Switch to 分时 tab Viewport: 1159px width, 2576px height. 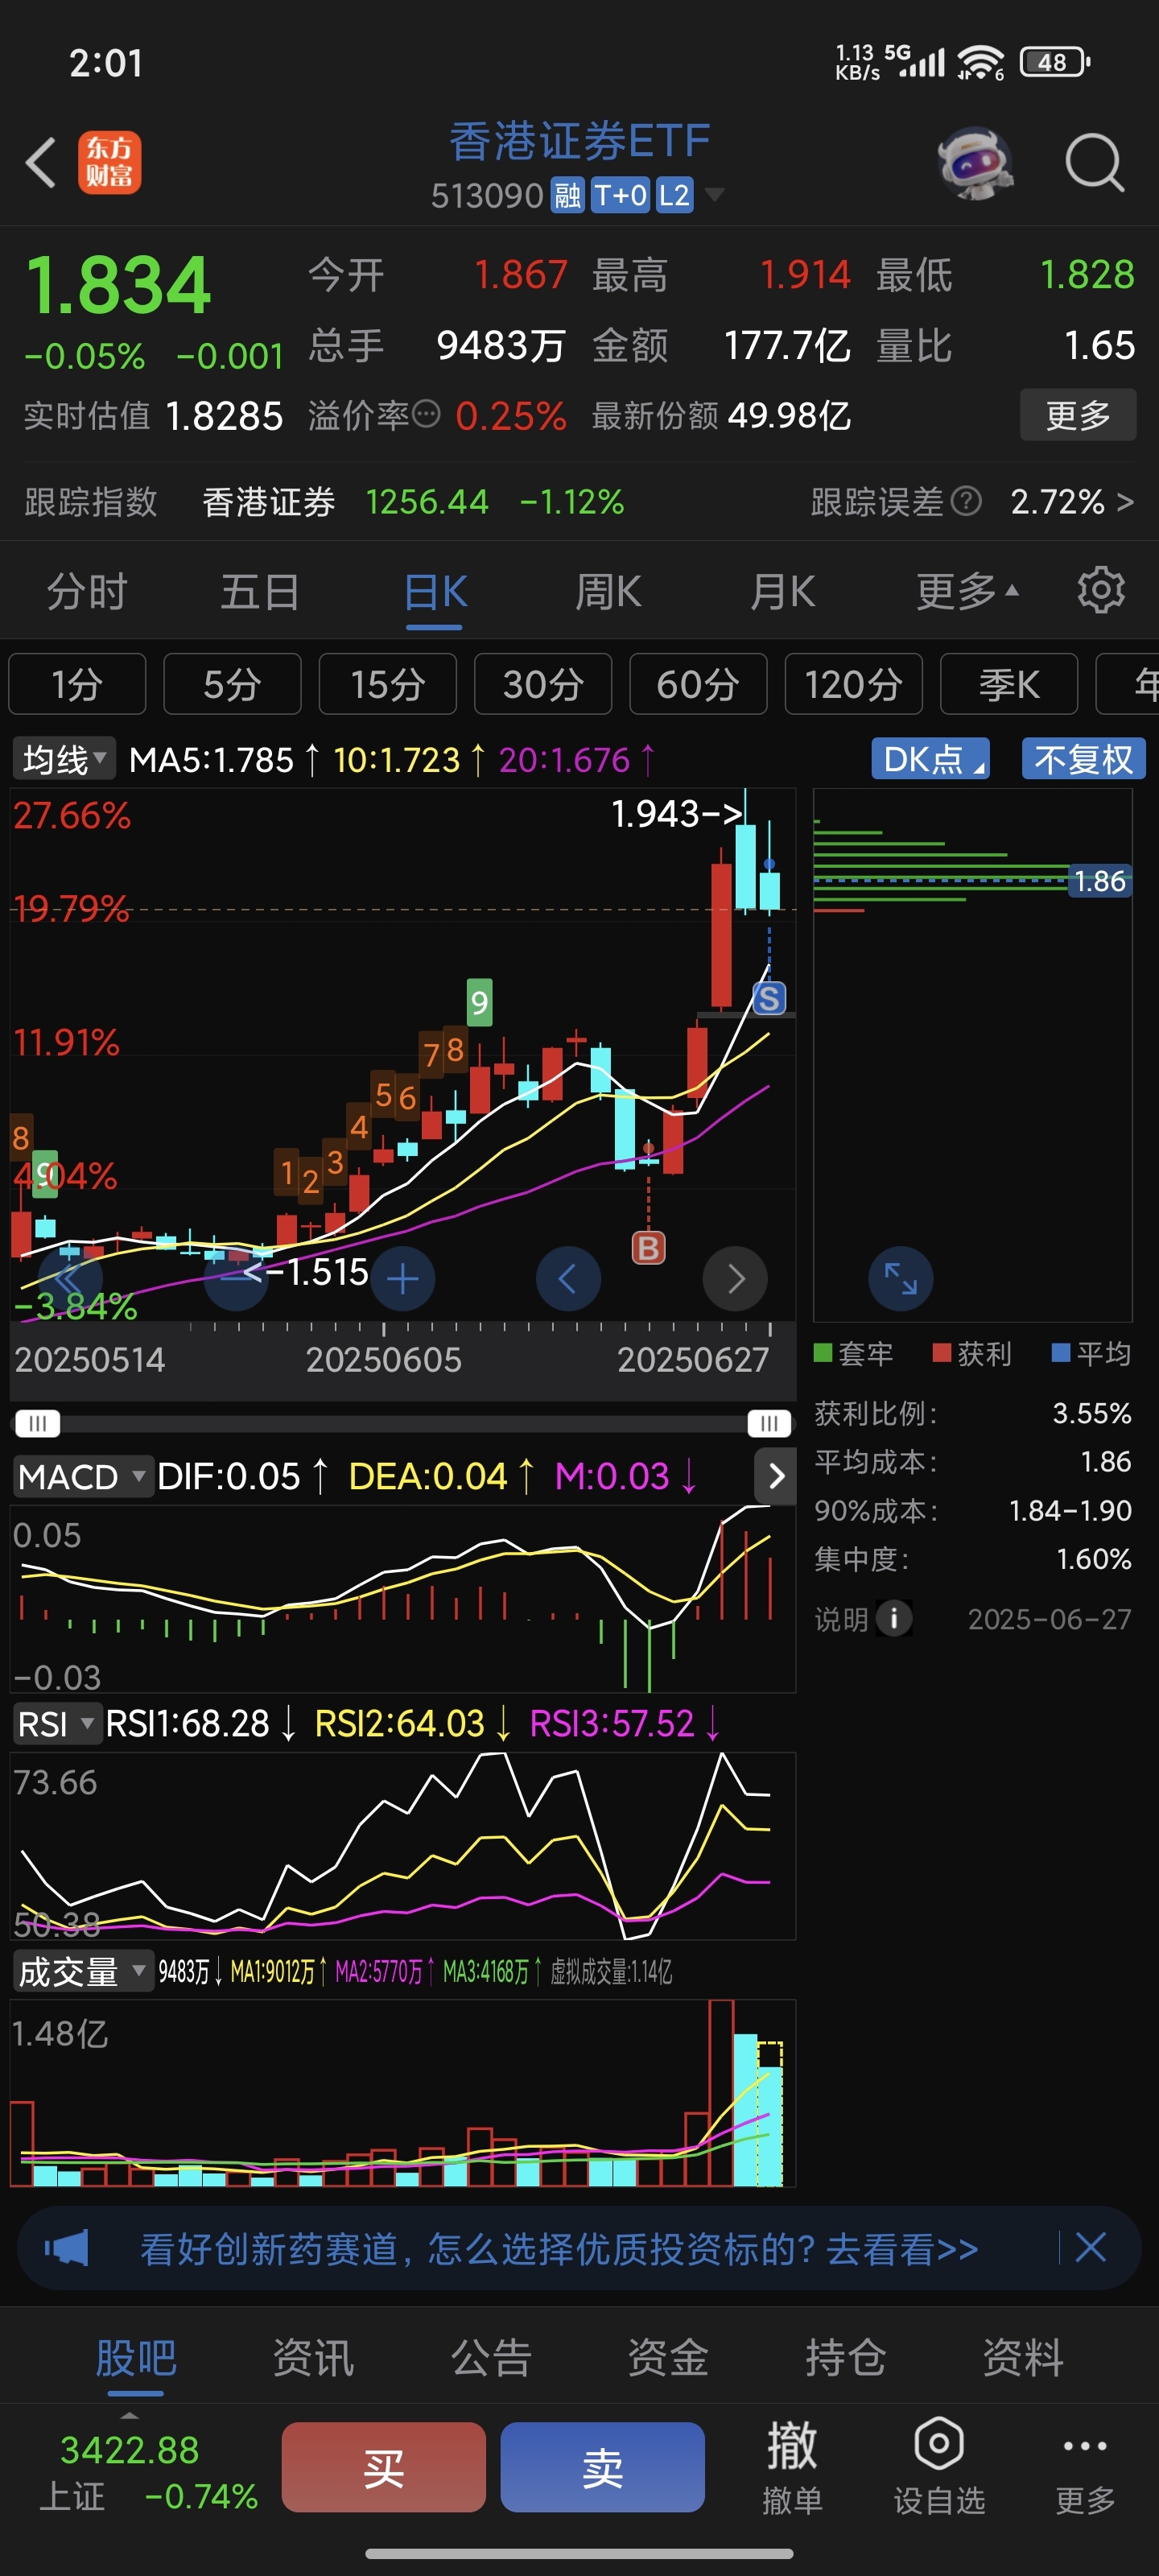[87, 591]
